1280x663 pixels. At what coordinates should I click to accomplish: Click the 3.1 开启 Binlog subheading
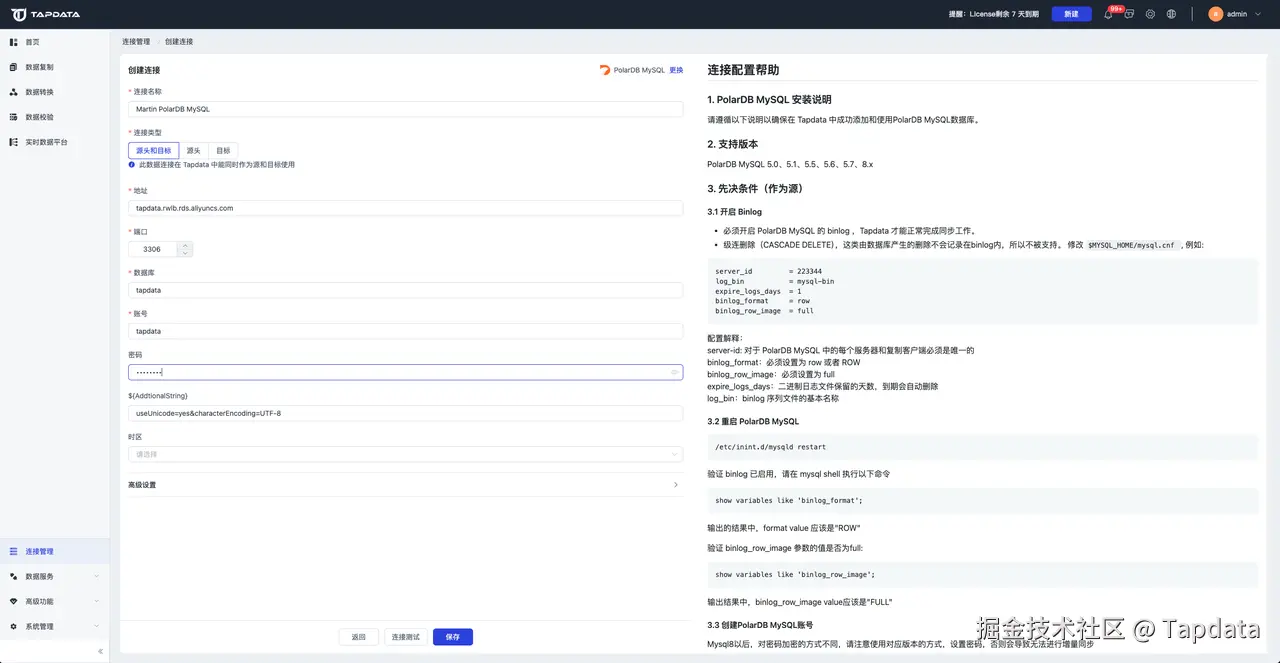pos(734,212)
